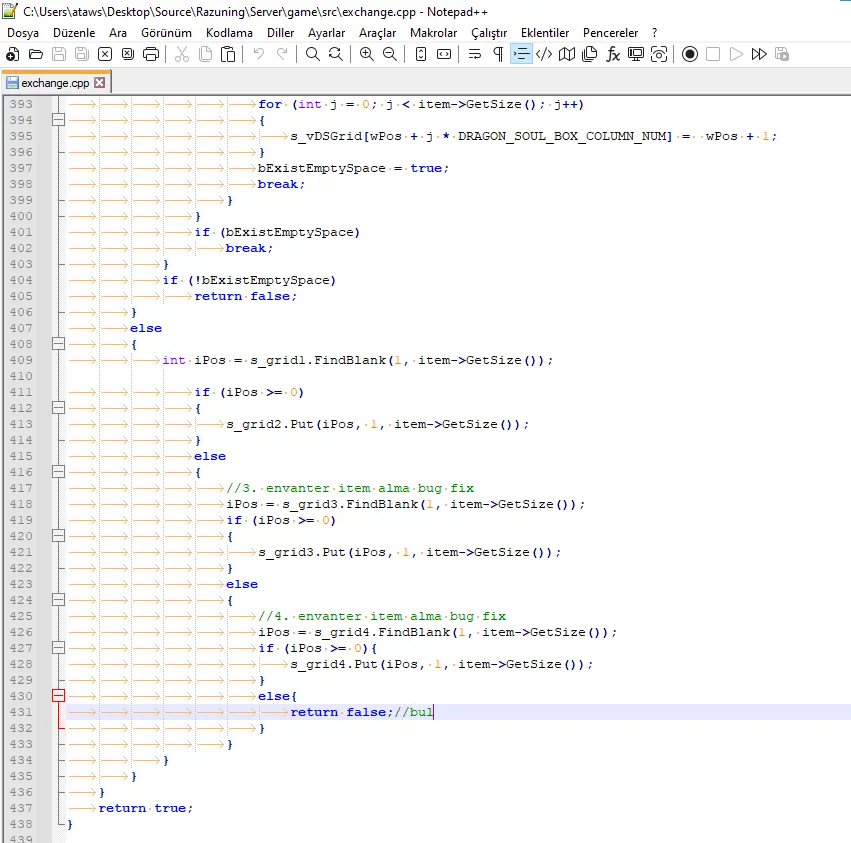Collapse the fold marker at line 408
851x843 pixels.
click(x=58, y=344)
